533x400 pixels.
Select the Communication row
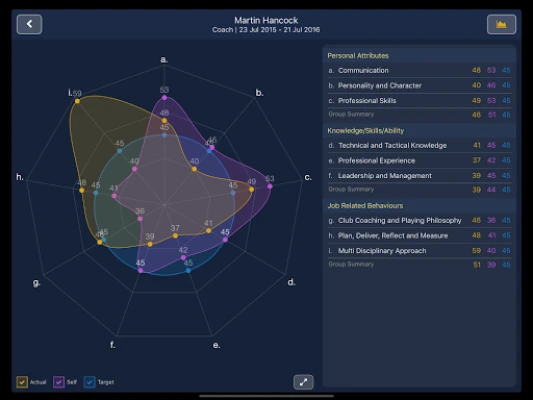tap(419, 70)
